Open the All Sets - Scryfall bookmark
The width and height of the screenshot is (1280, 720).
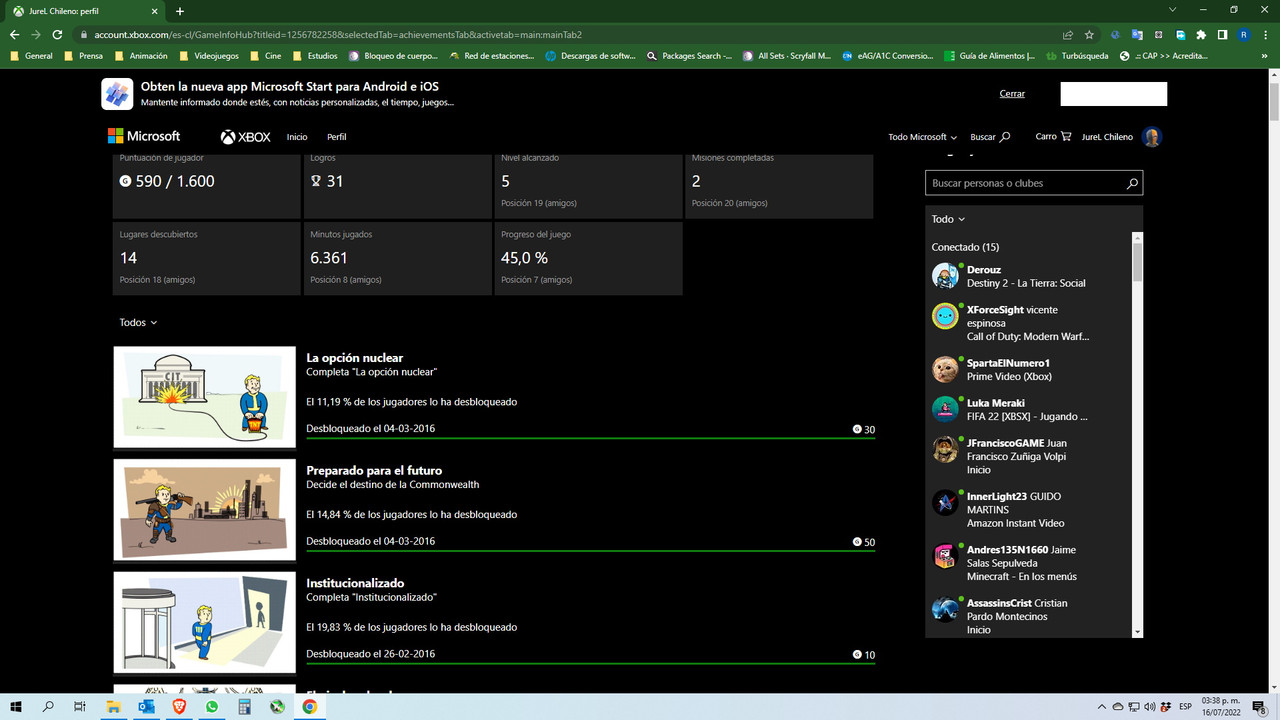pos(787,56)
